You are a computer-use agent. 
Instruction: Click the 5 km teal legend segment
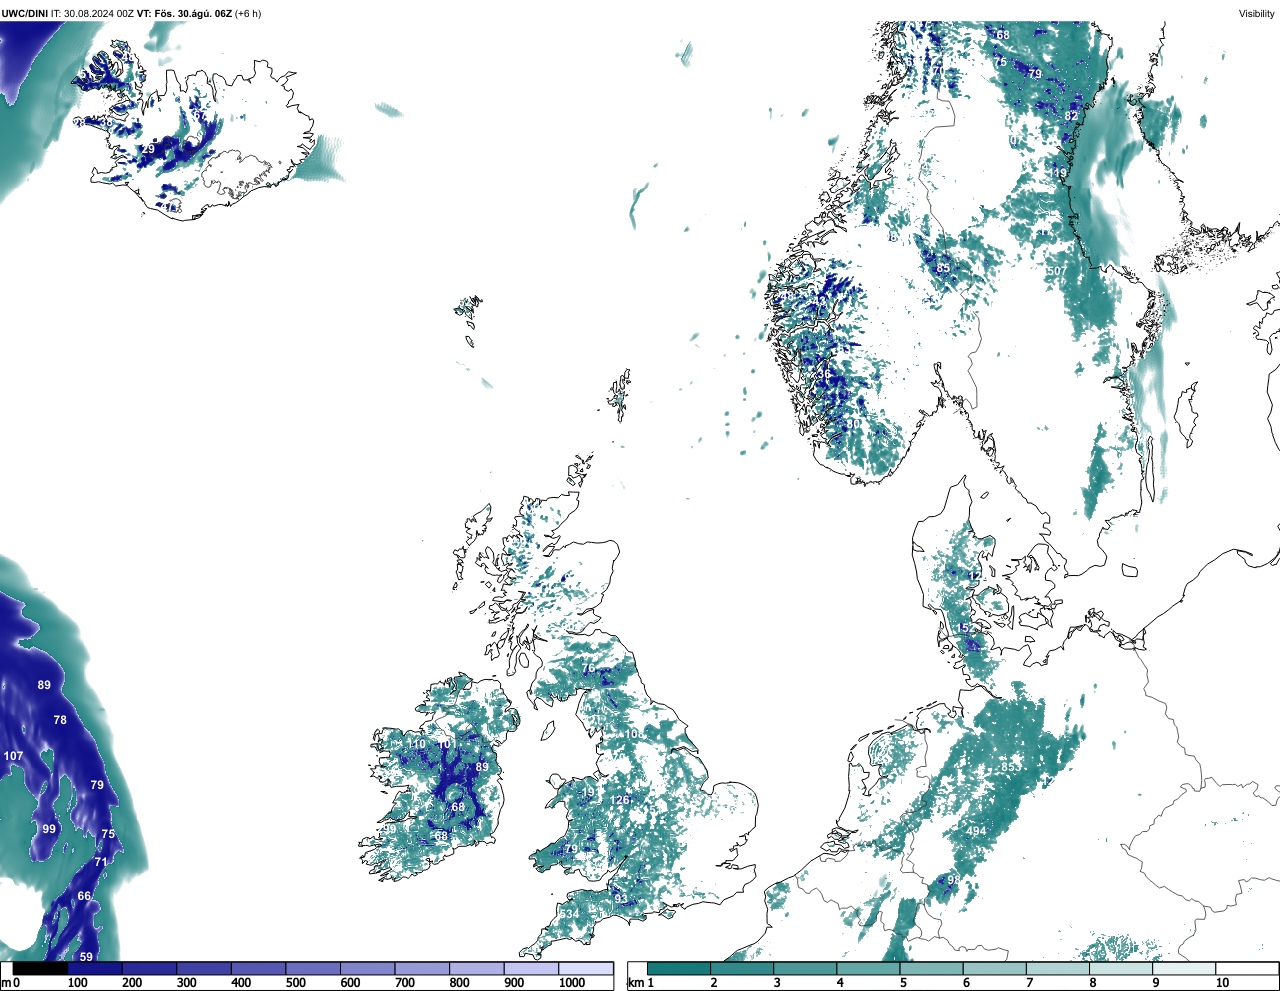pos(932,968)
